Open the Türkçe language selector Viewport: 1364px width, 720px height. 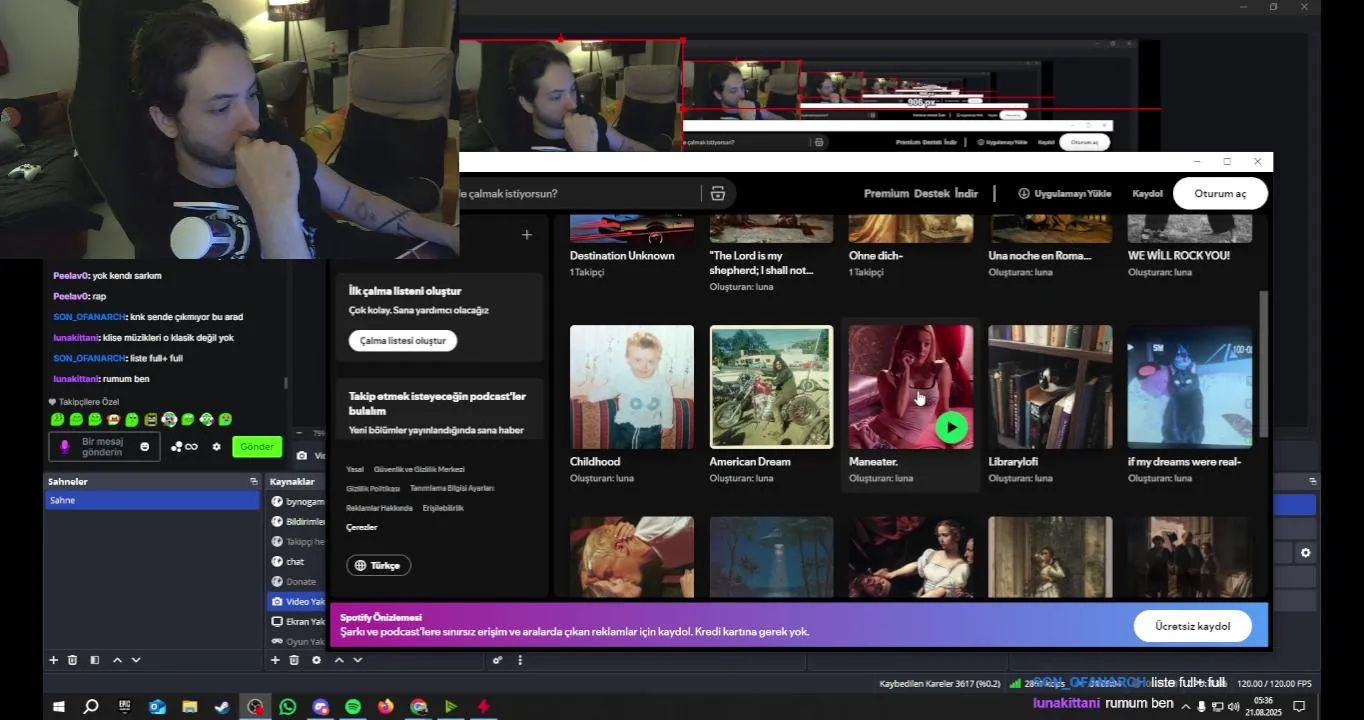(x=378, y=566)
